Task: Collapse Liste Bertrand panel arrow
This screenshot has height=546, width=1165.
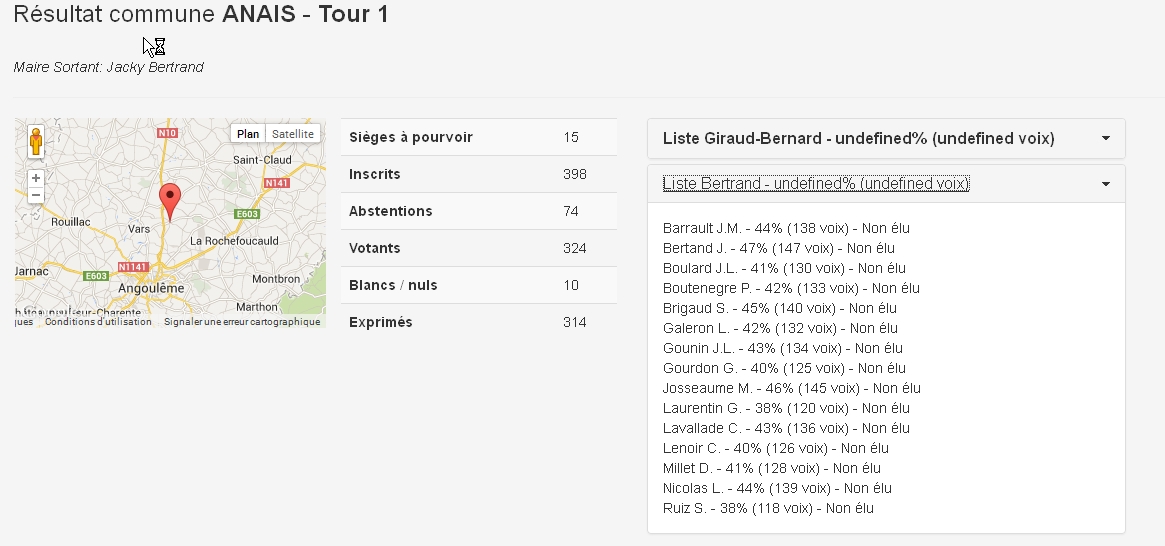Action: pos(1105,184)
